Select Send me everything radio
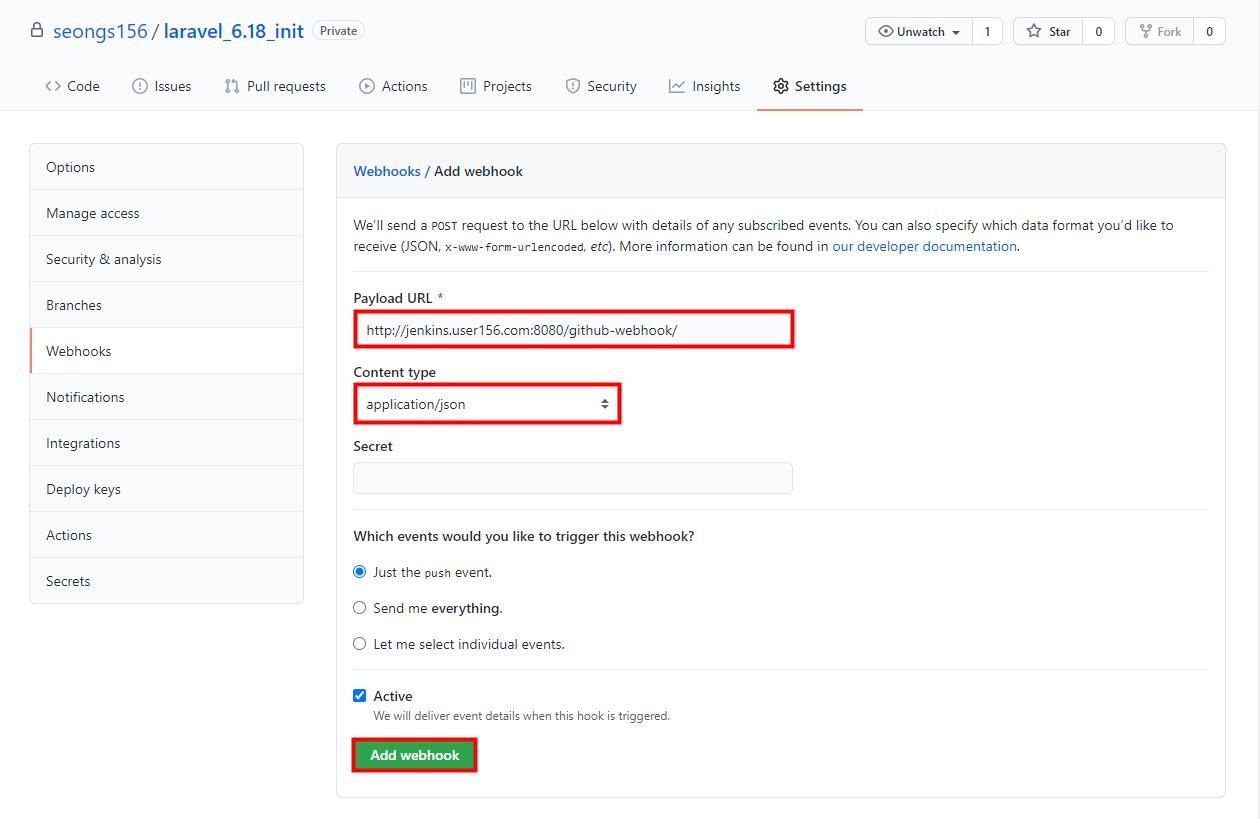 point(360,608)
